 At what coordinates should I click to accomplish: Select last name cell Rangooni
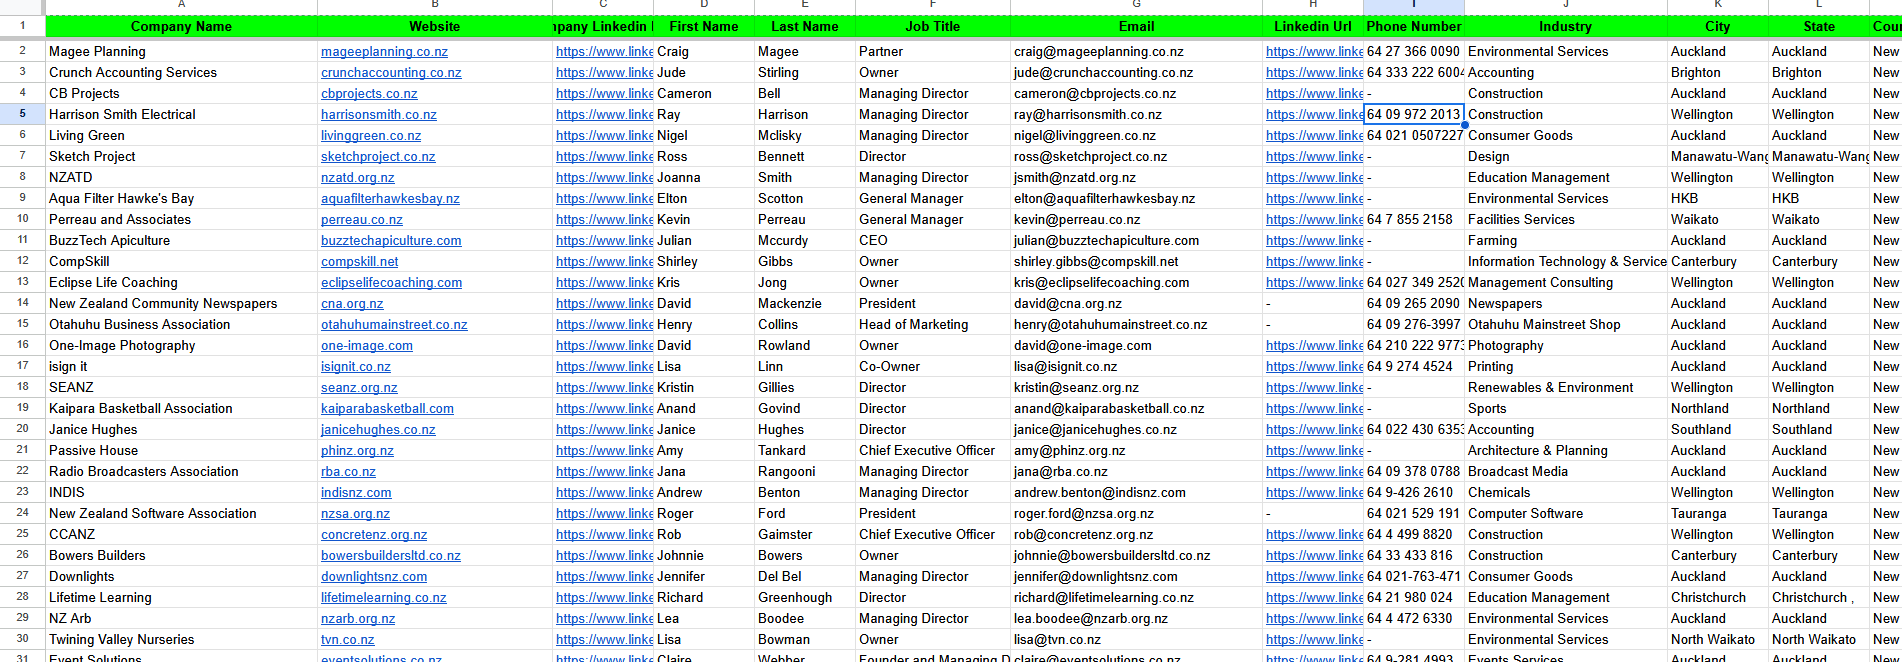tap(805, 472)
